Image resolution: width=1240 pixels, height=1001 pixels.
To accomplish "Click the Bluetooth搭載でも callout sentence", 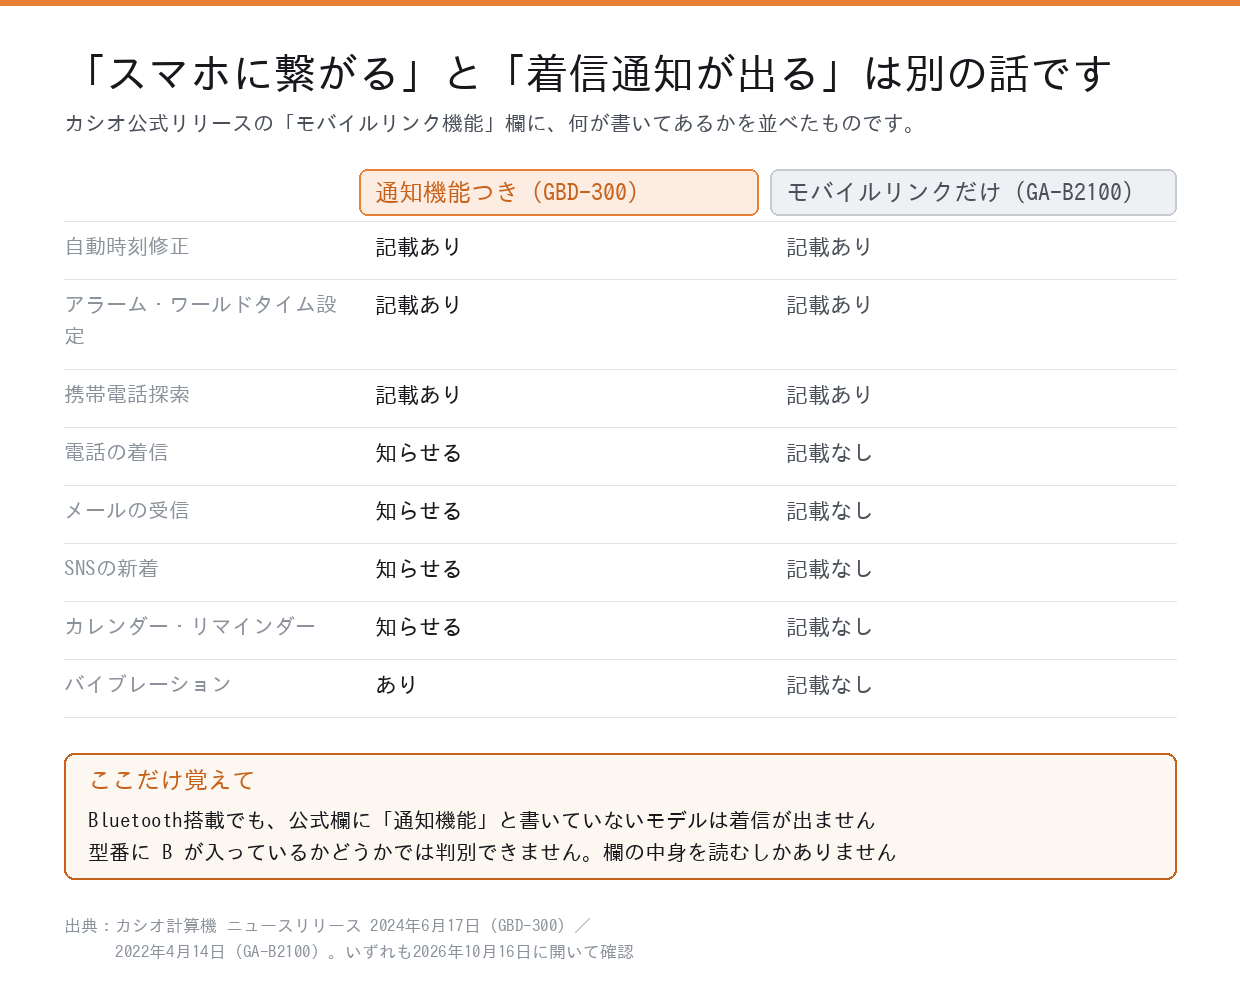I will [482, 820].
